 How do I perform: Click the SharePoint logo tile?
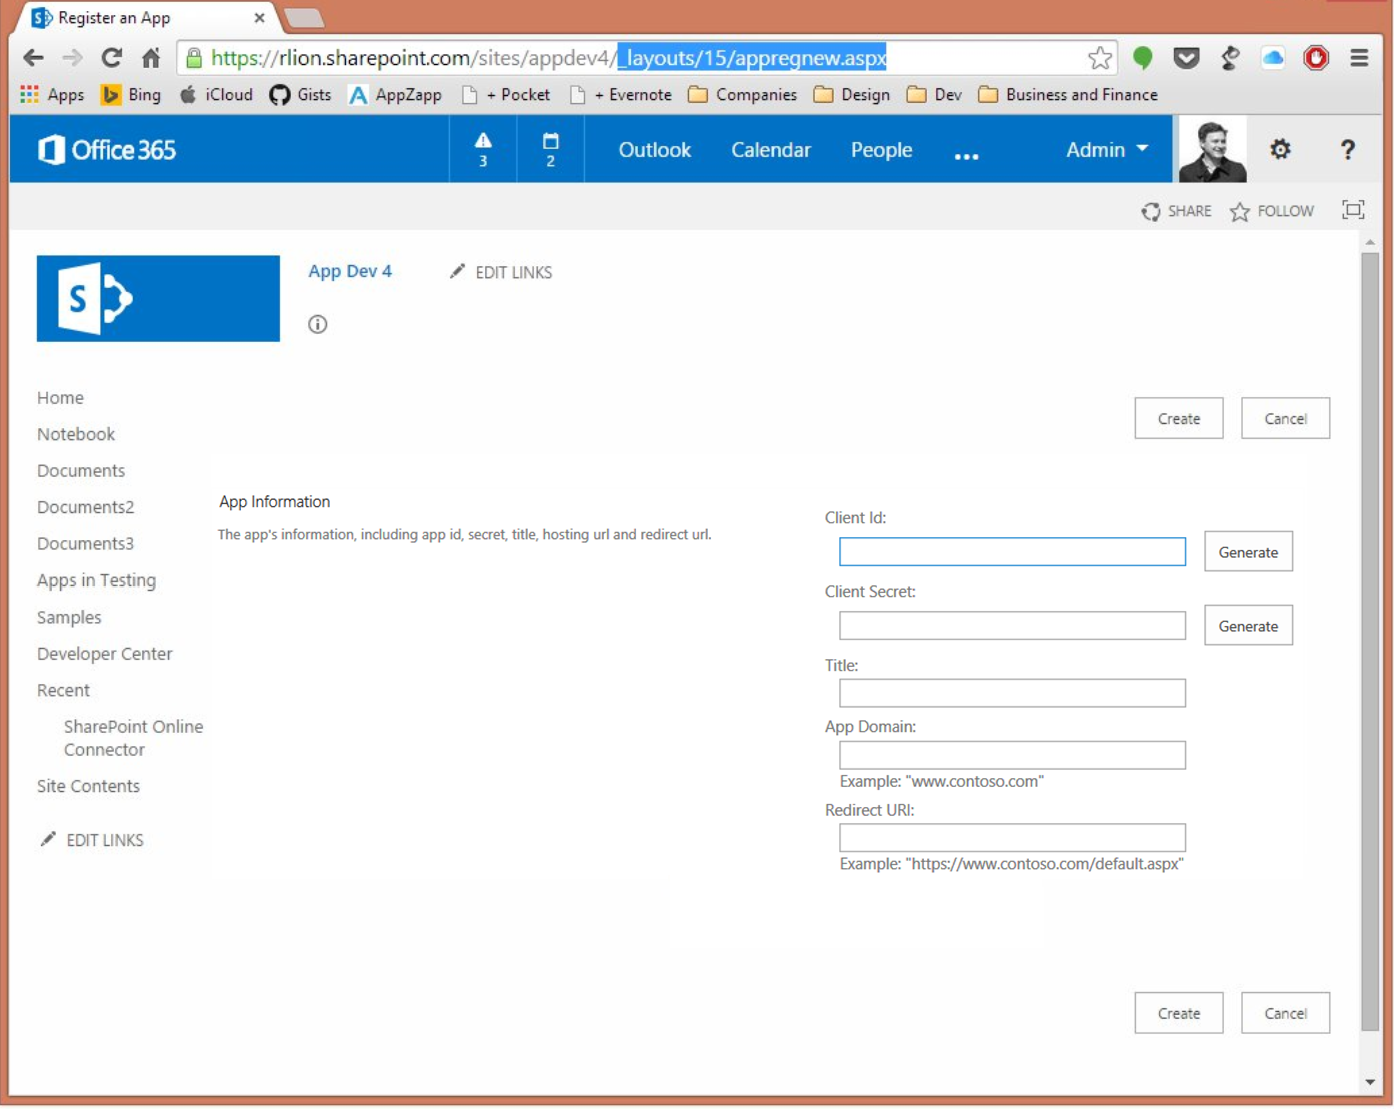point(157,297)
